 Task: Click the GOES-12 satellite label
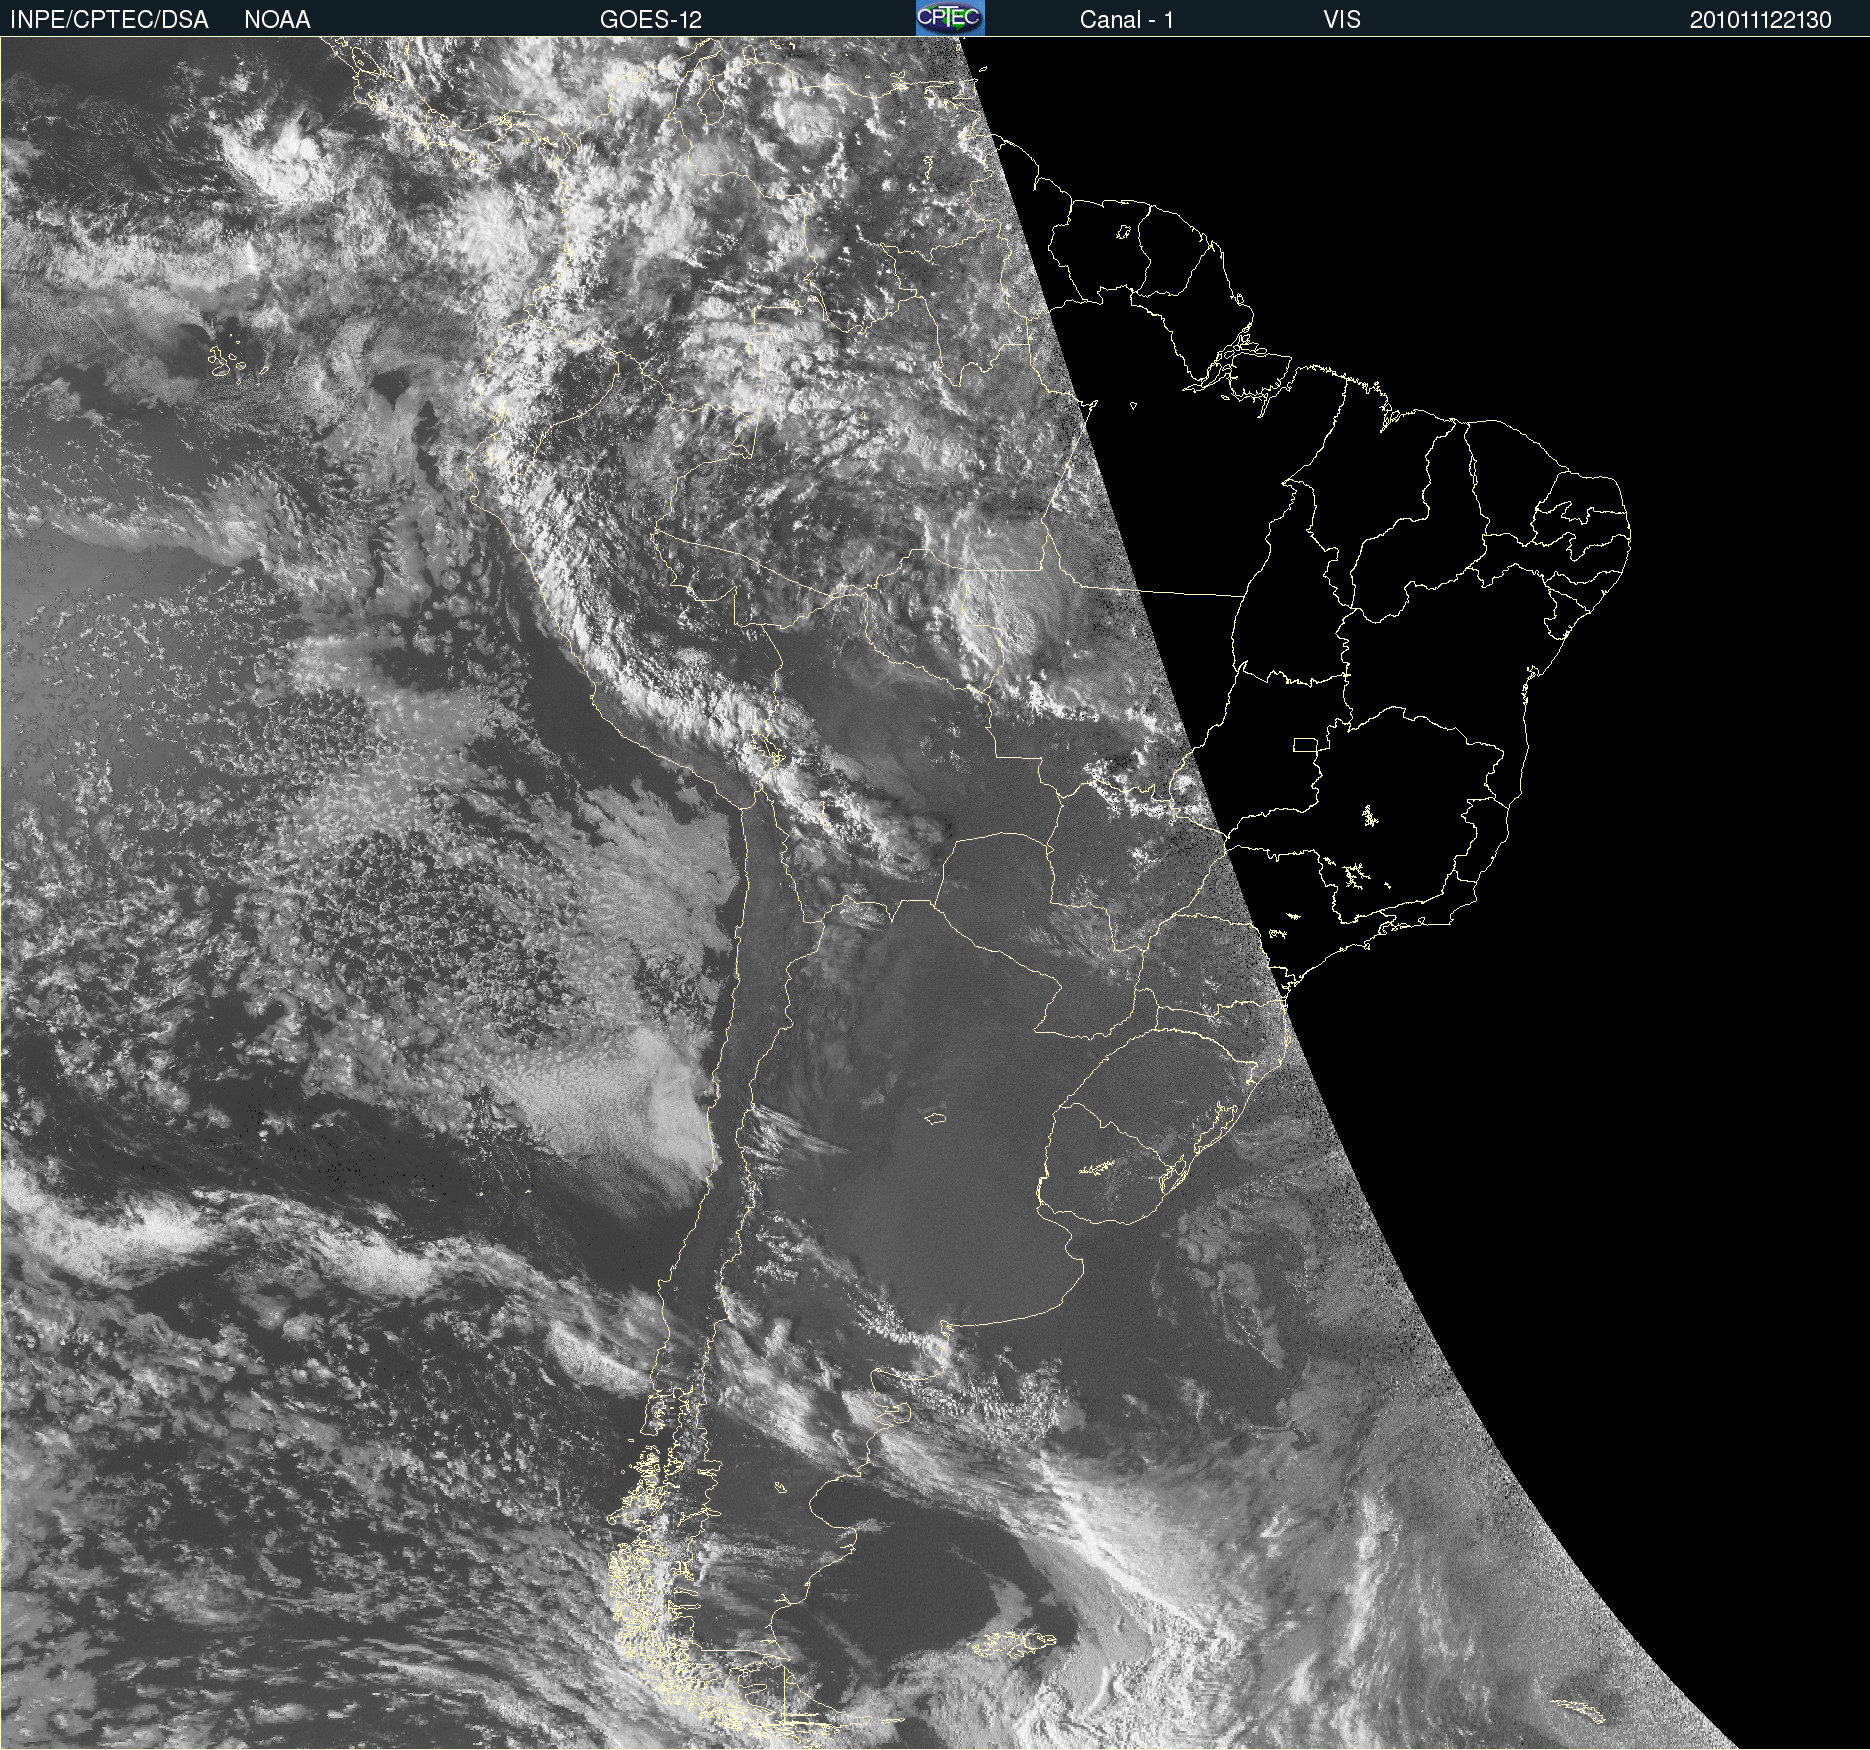coord(651,20)
